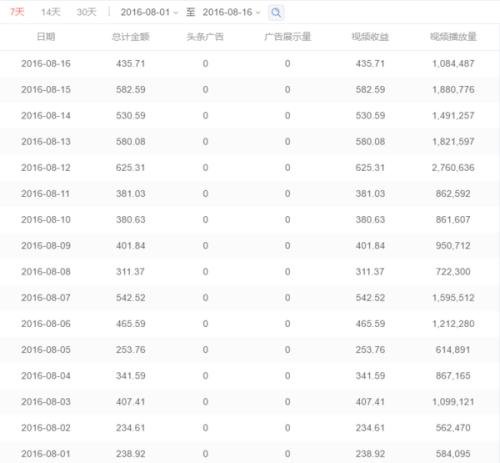Click play count 584,095
The width and height of the screenshot is (500, 463).
pyautogui.click(x=453, y=454)
